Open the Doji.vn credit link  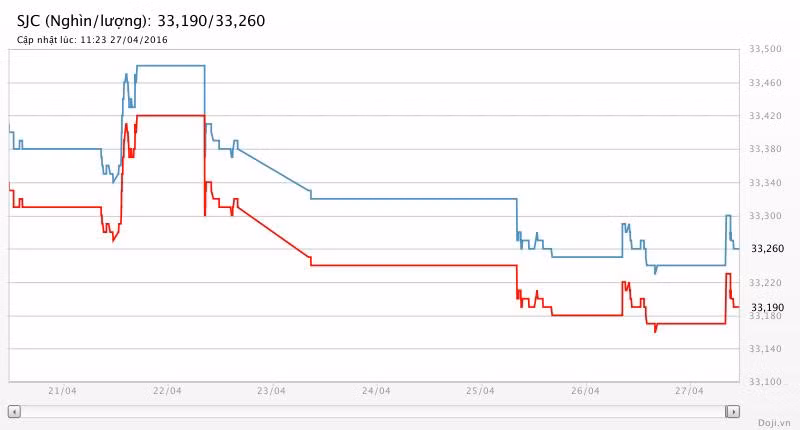(773, 422)
